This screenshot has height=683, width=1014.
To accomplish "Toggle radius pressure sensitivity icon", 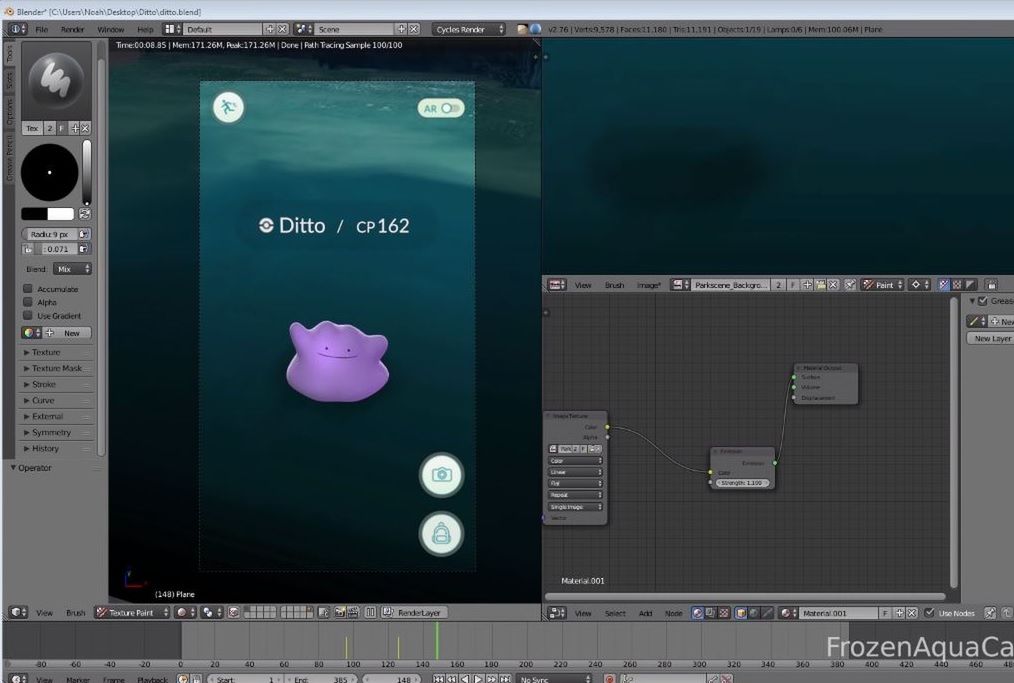I will click(x=84, y=234).
